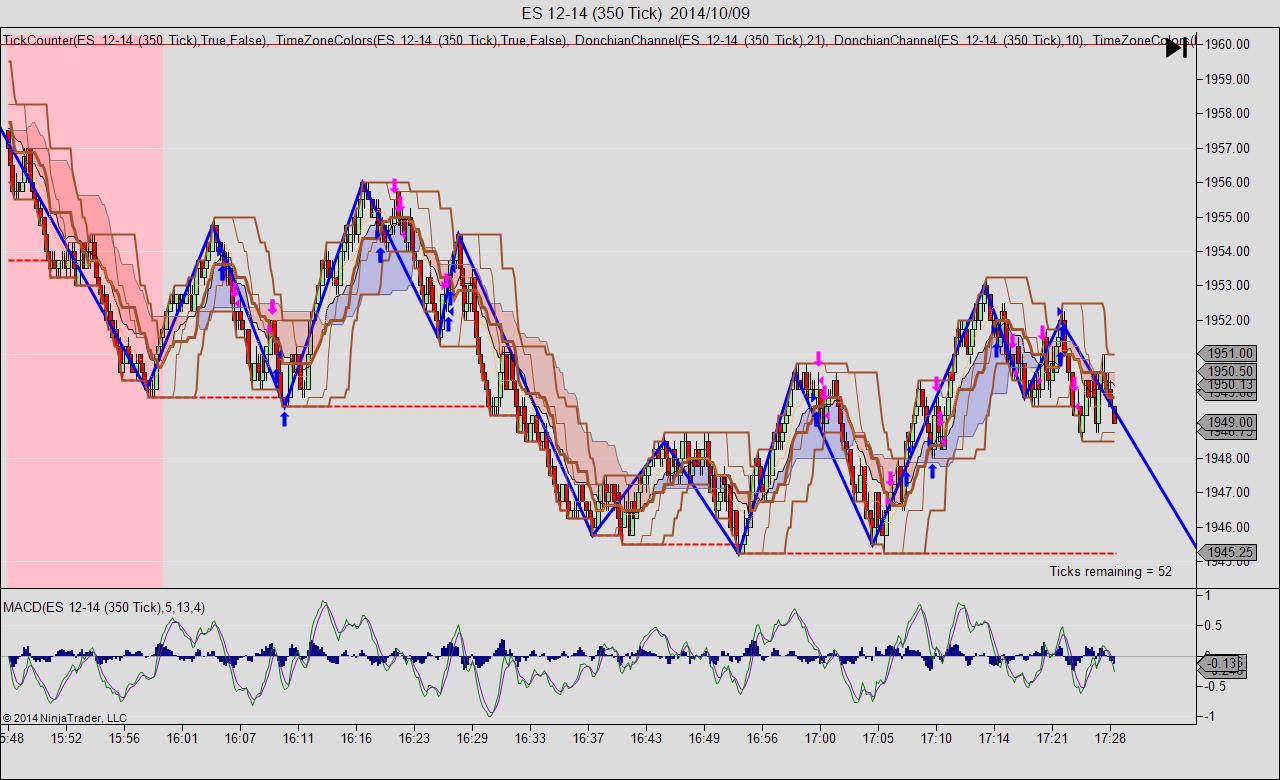1280x780 pixels.
Task: Click the 1954.00 price axis label
Action: (x=1228, y=251)
